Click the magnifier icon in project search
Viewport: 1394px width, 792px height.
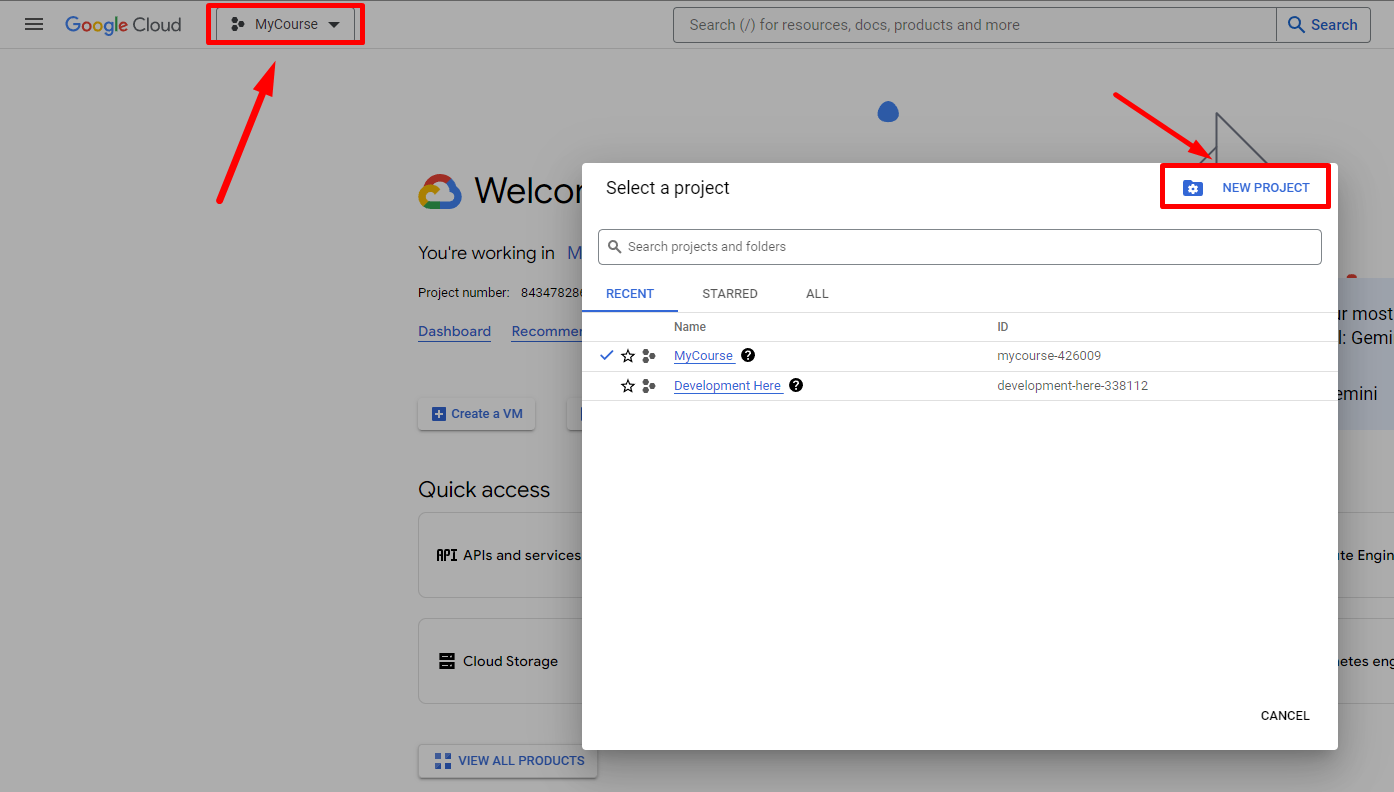click(615, 247)
